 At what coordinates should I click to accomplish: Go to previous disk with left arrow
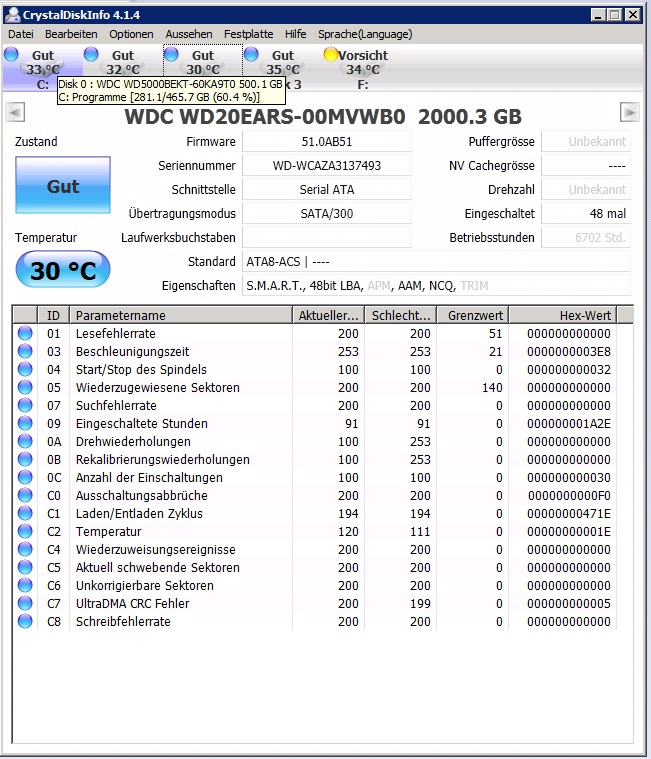[15, 113]
